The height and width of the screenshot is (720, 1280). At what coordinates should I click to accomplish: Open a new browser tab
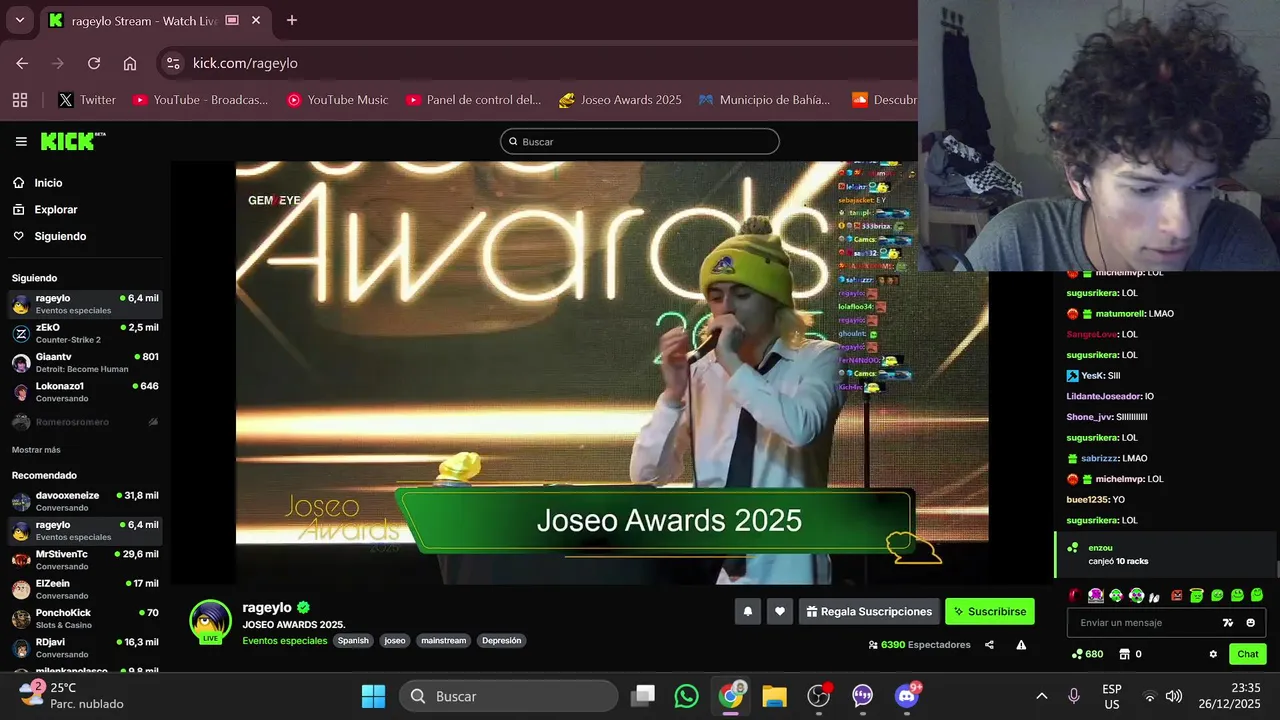pyautogui.click(x=292, y=20)
